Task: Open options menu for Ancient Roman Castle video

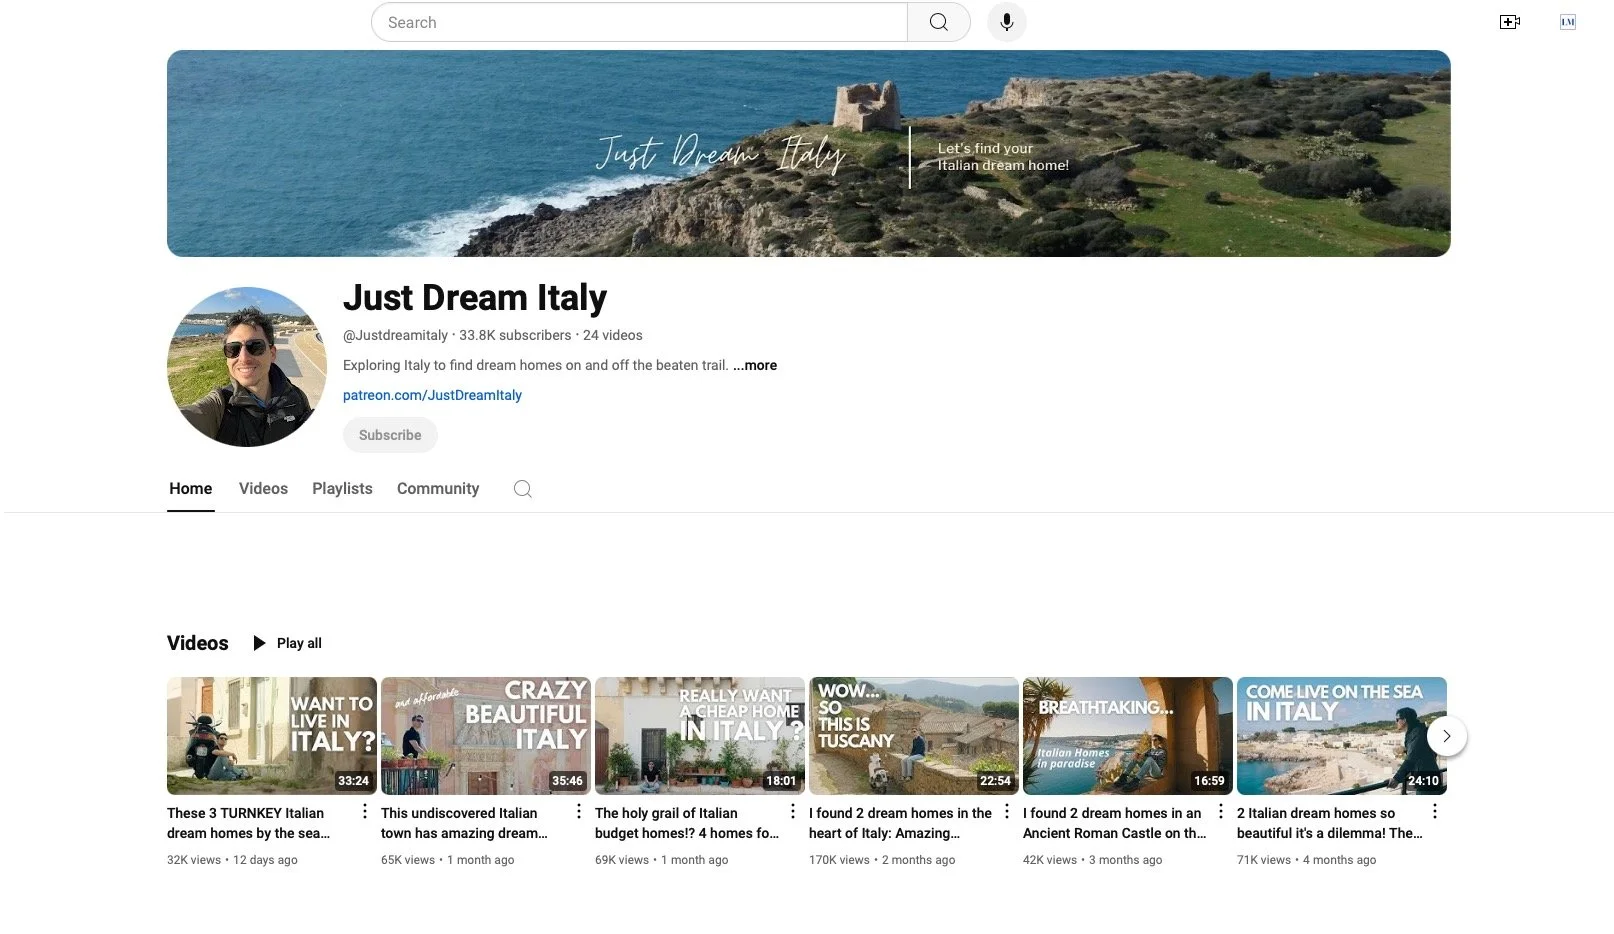Action: tap(1220, 811)
